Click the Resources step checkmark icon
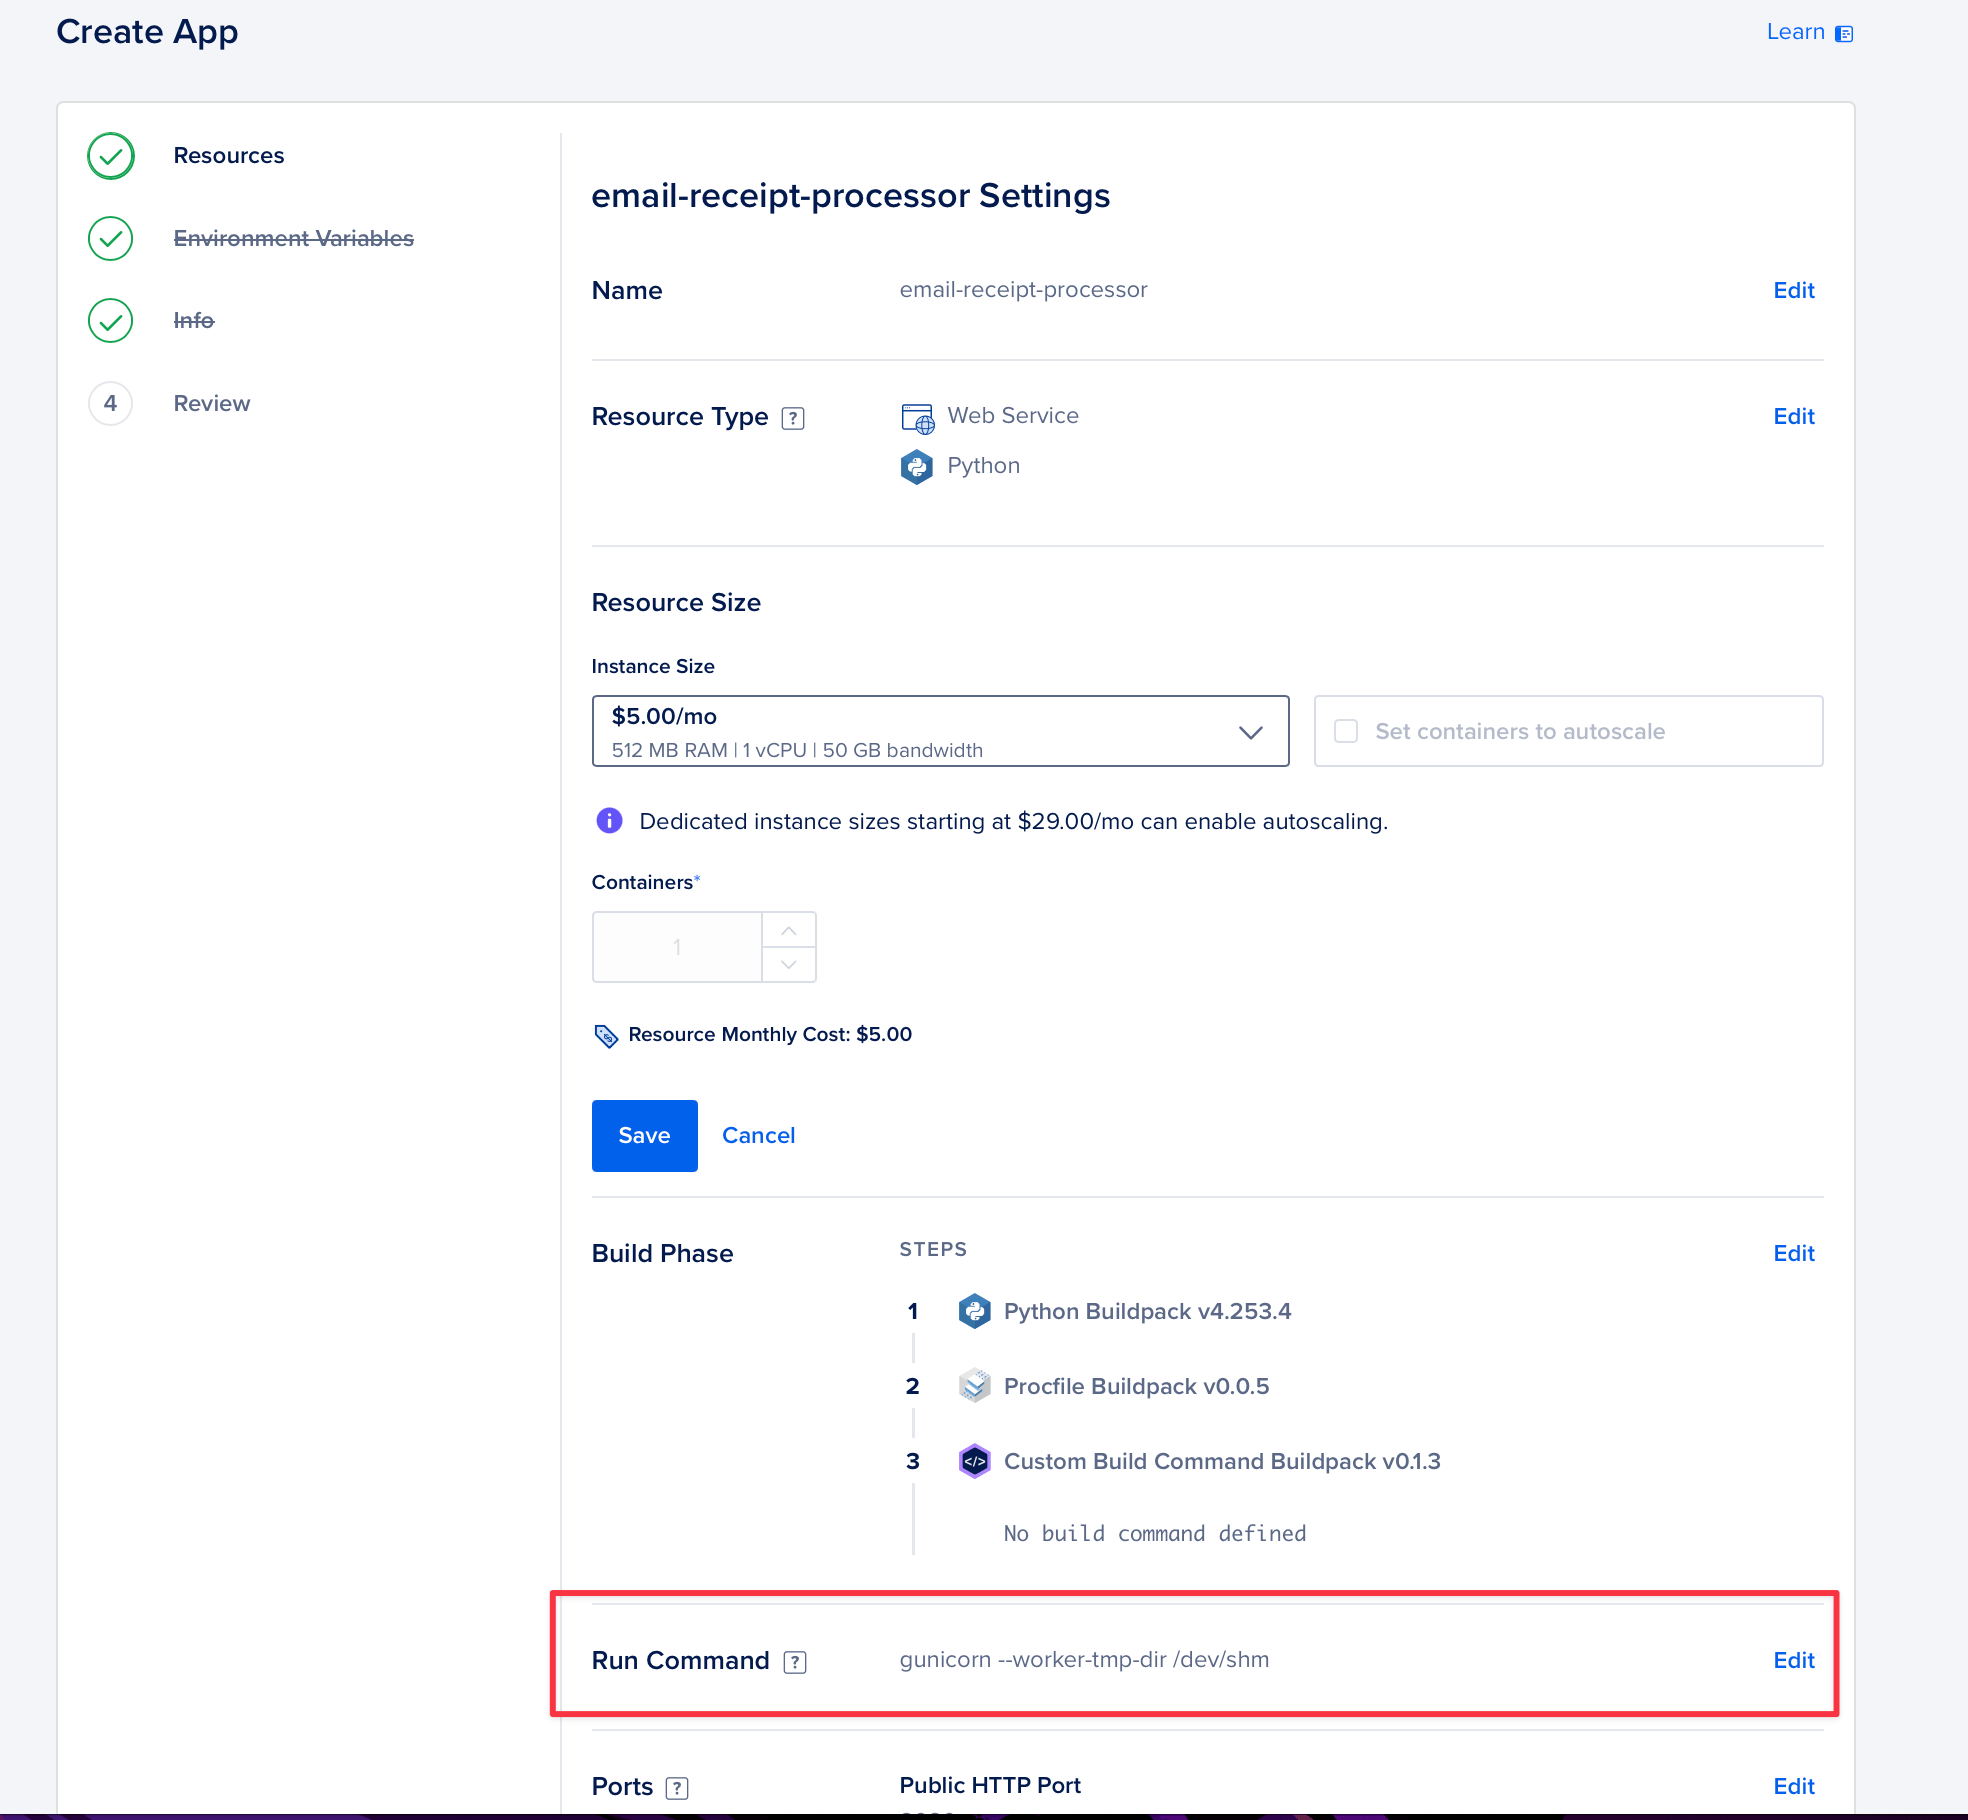Screen dimensions: 1968x1820 [111, 156]
